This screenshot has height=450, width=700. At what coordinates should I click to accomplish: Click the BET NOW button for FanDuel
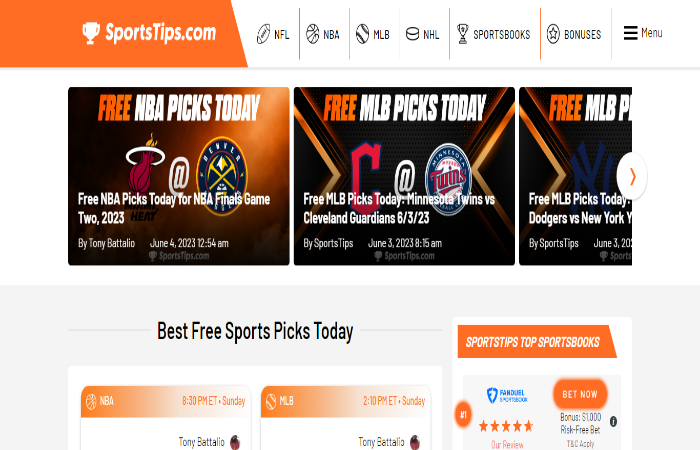580,394
